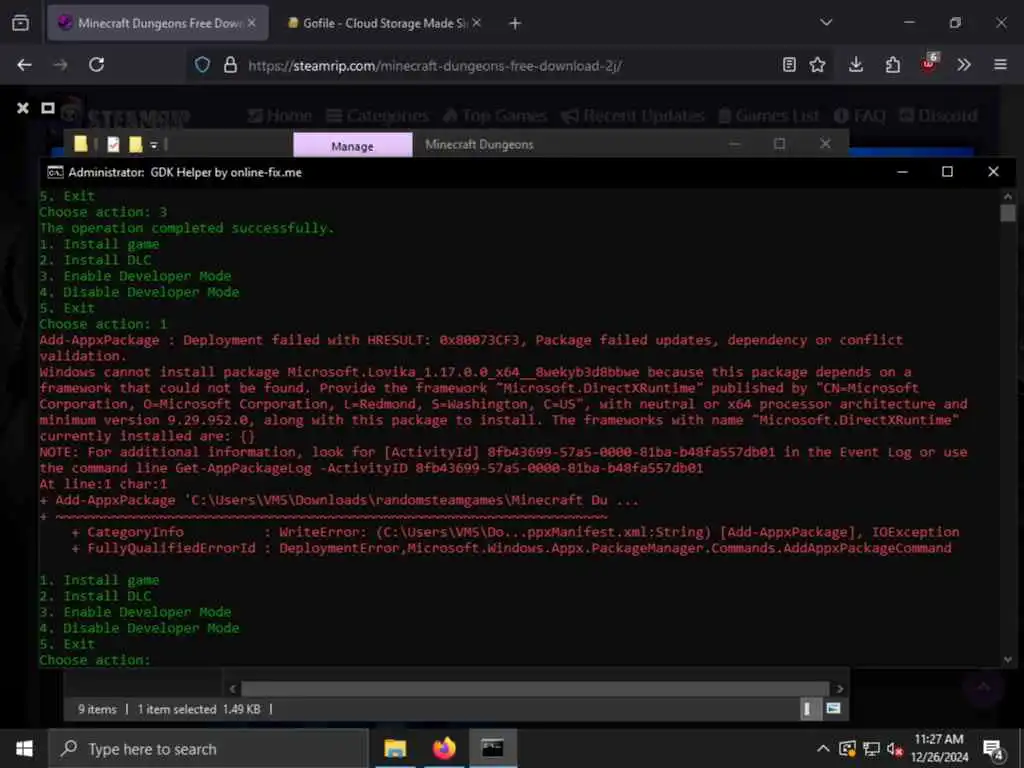This screenshot has width=1024, height=768.
Task: Open the Windows Start menu
Action: coord(24,748)
